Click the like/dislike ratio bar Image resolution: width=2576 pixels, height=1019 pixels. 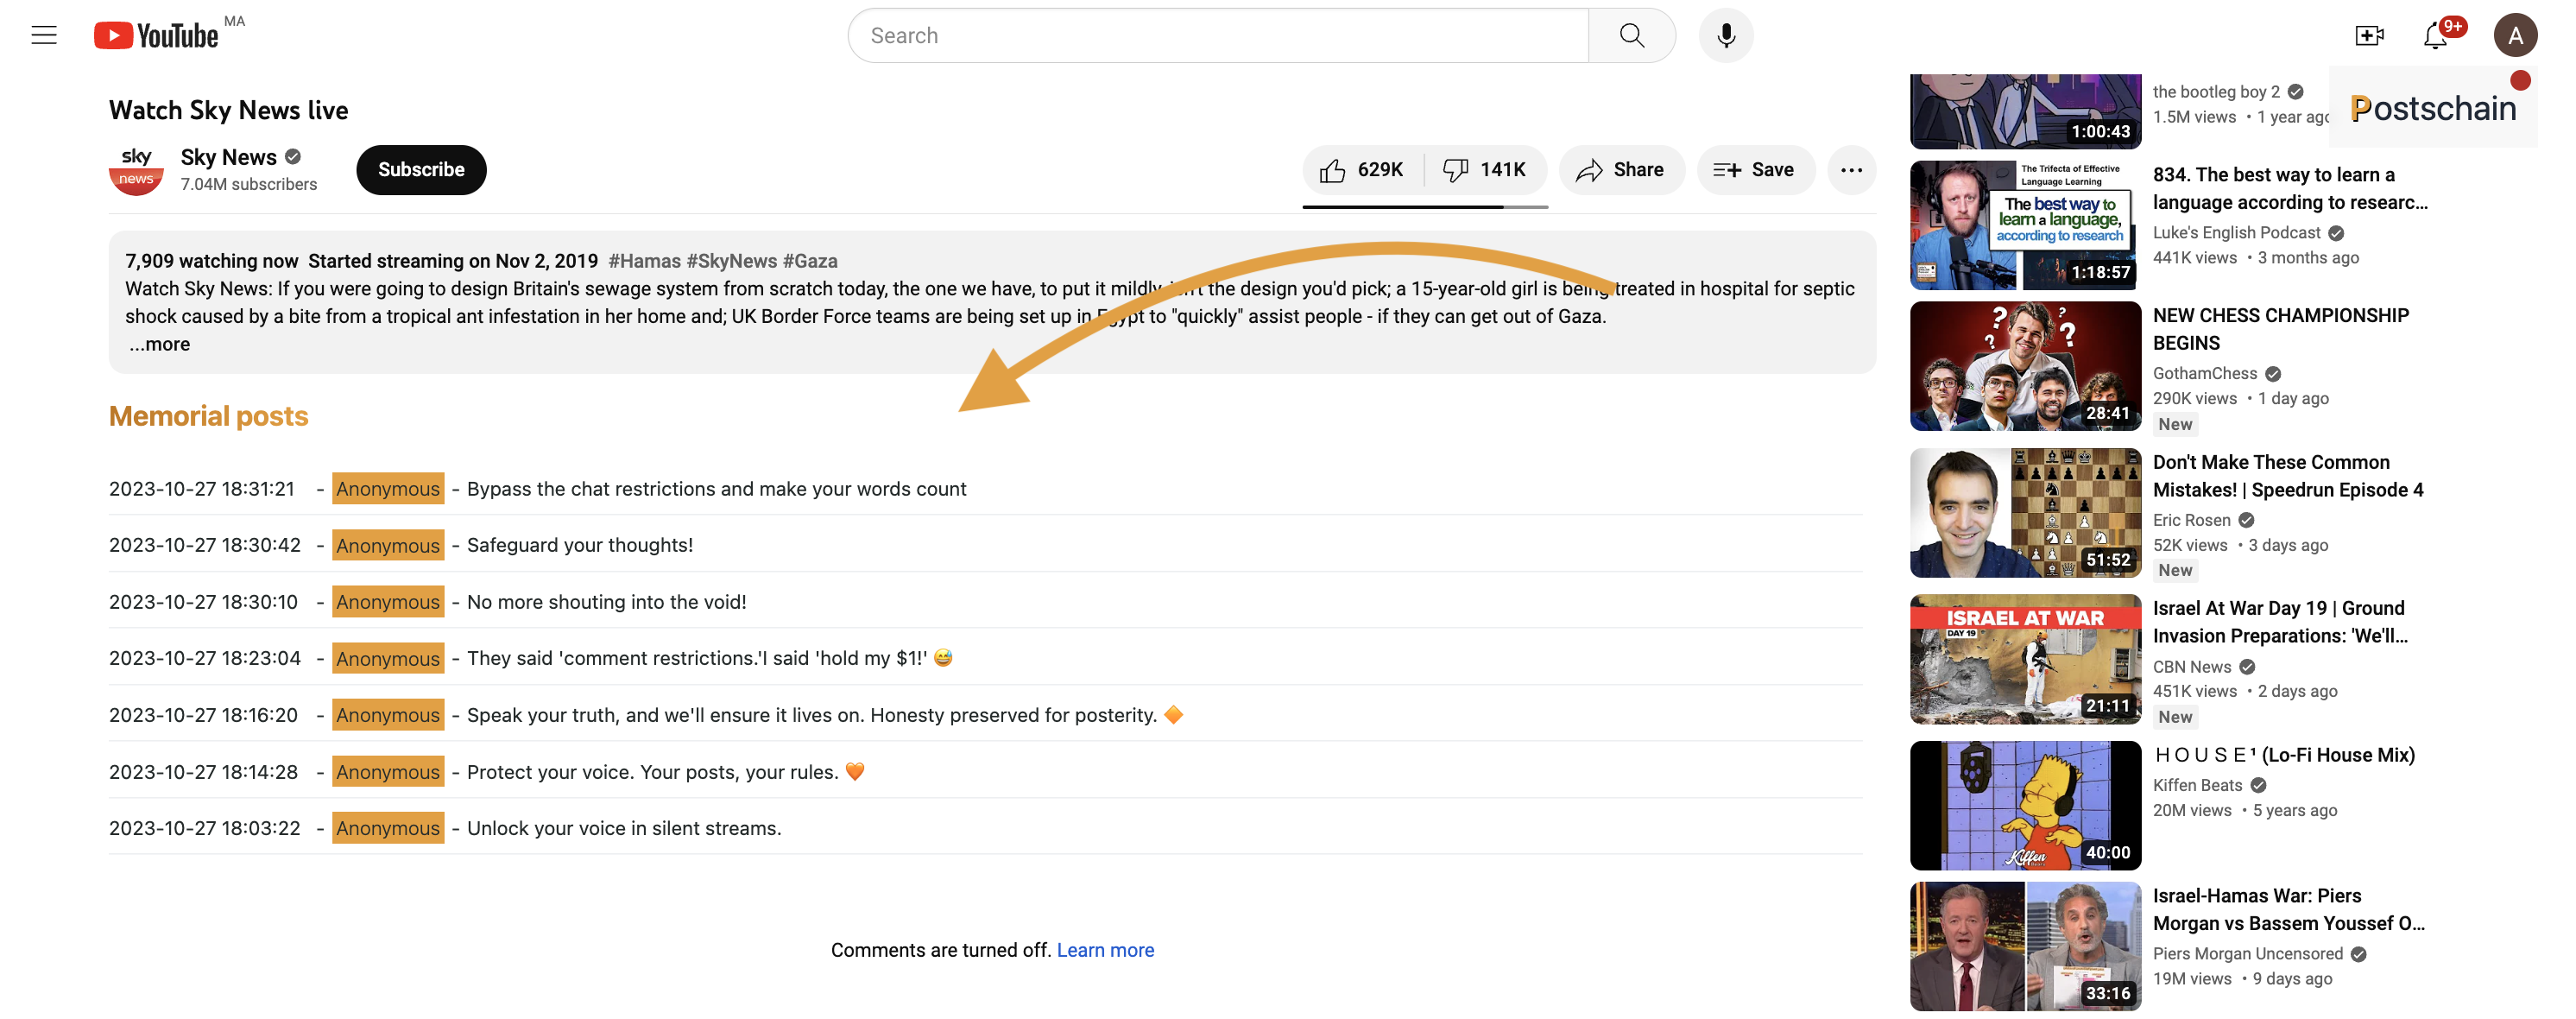[x=1425, y=207]
